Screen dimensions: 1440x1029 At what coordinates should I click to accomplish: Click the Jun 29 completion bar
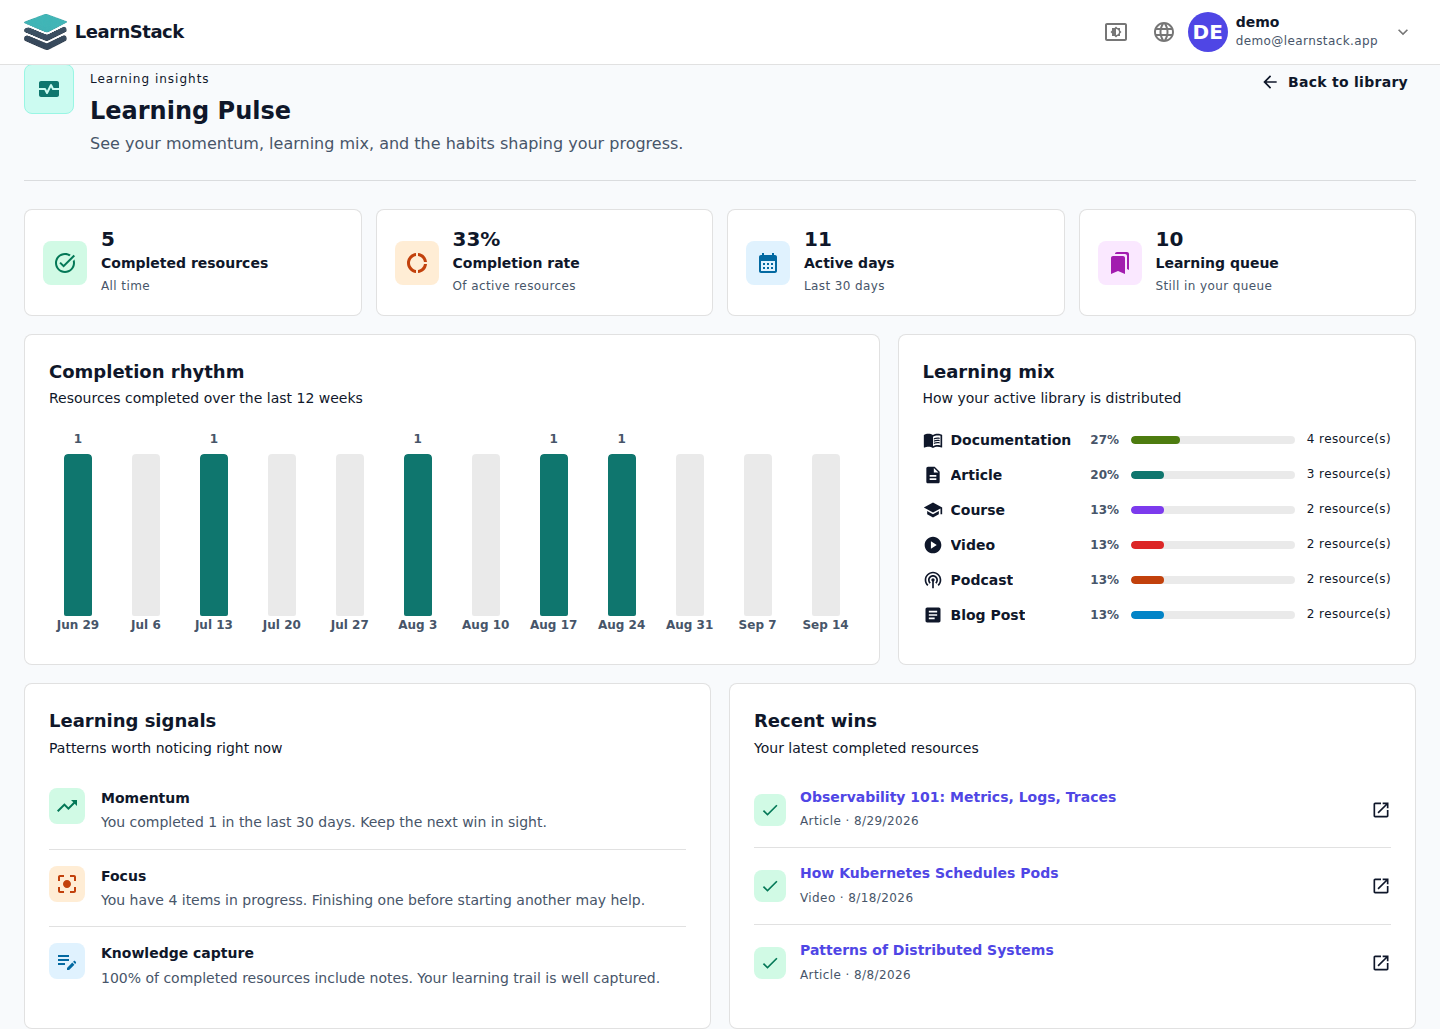click(78, 535)
